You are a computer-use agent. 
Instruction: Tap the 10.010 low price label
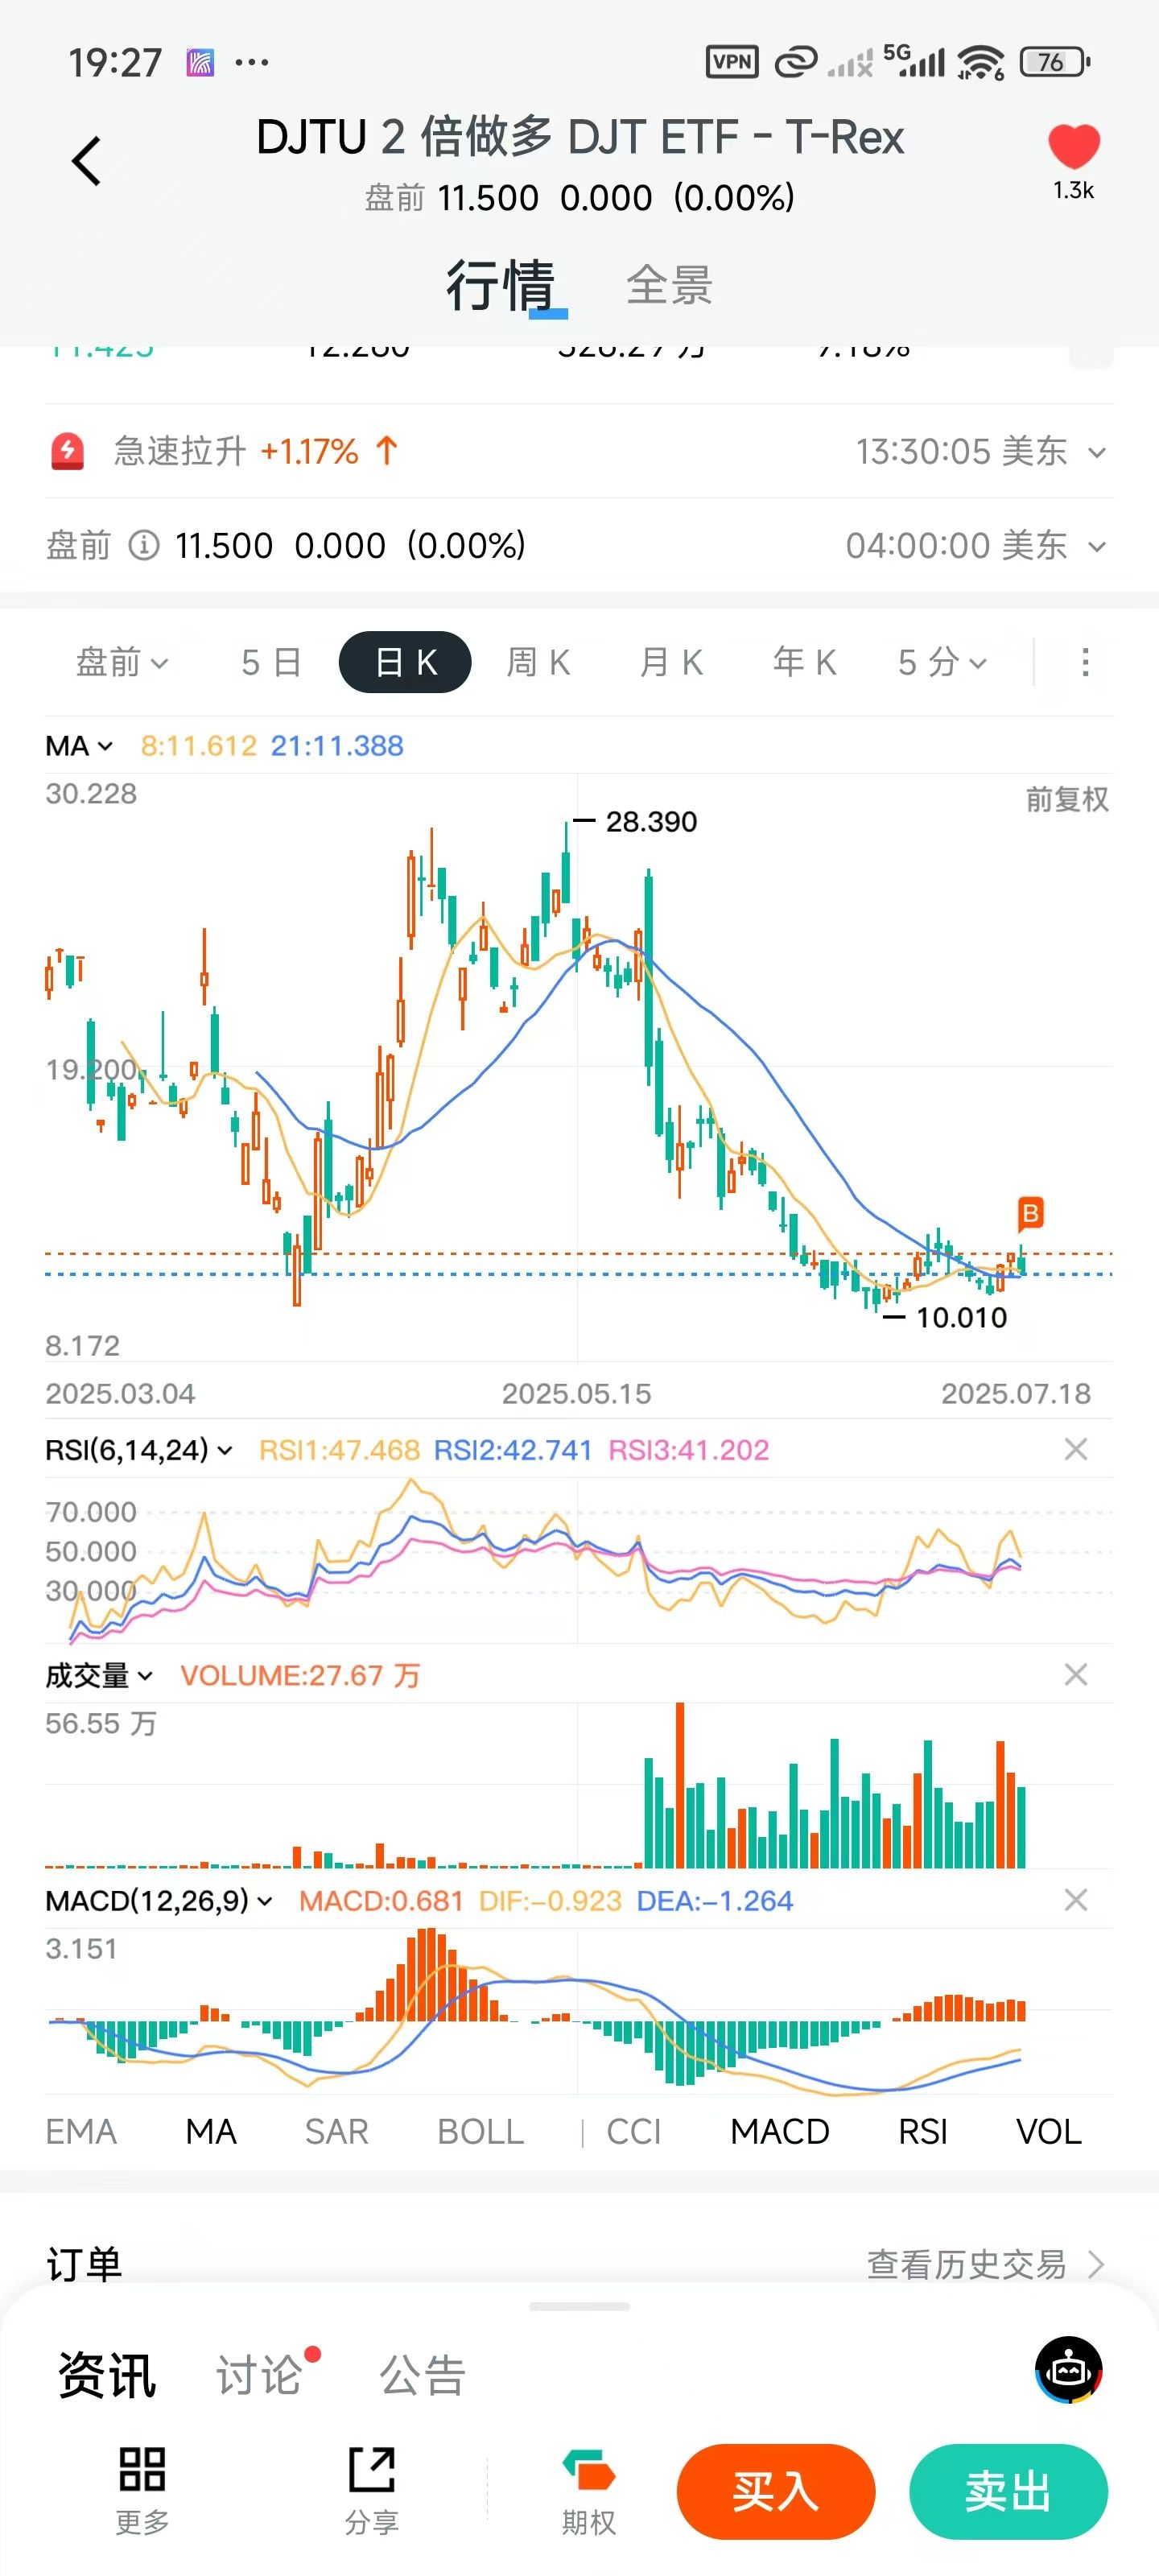point(961,1317)
